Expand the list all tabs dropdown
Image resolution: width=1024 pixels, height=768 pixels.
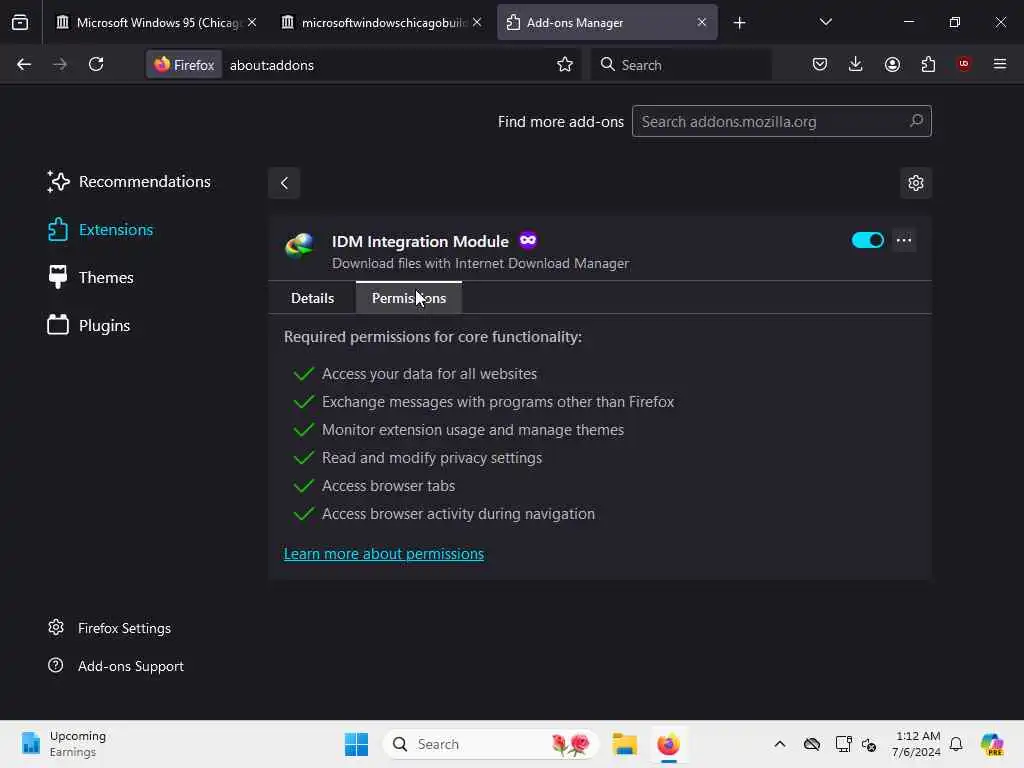pyautogui.click(x=825, y=22)
